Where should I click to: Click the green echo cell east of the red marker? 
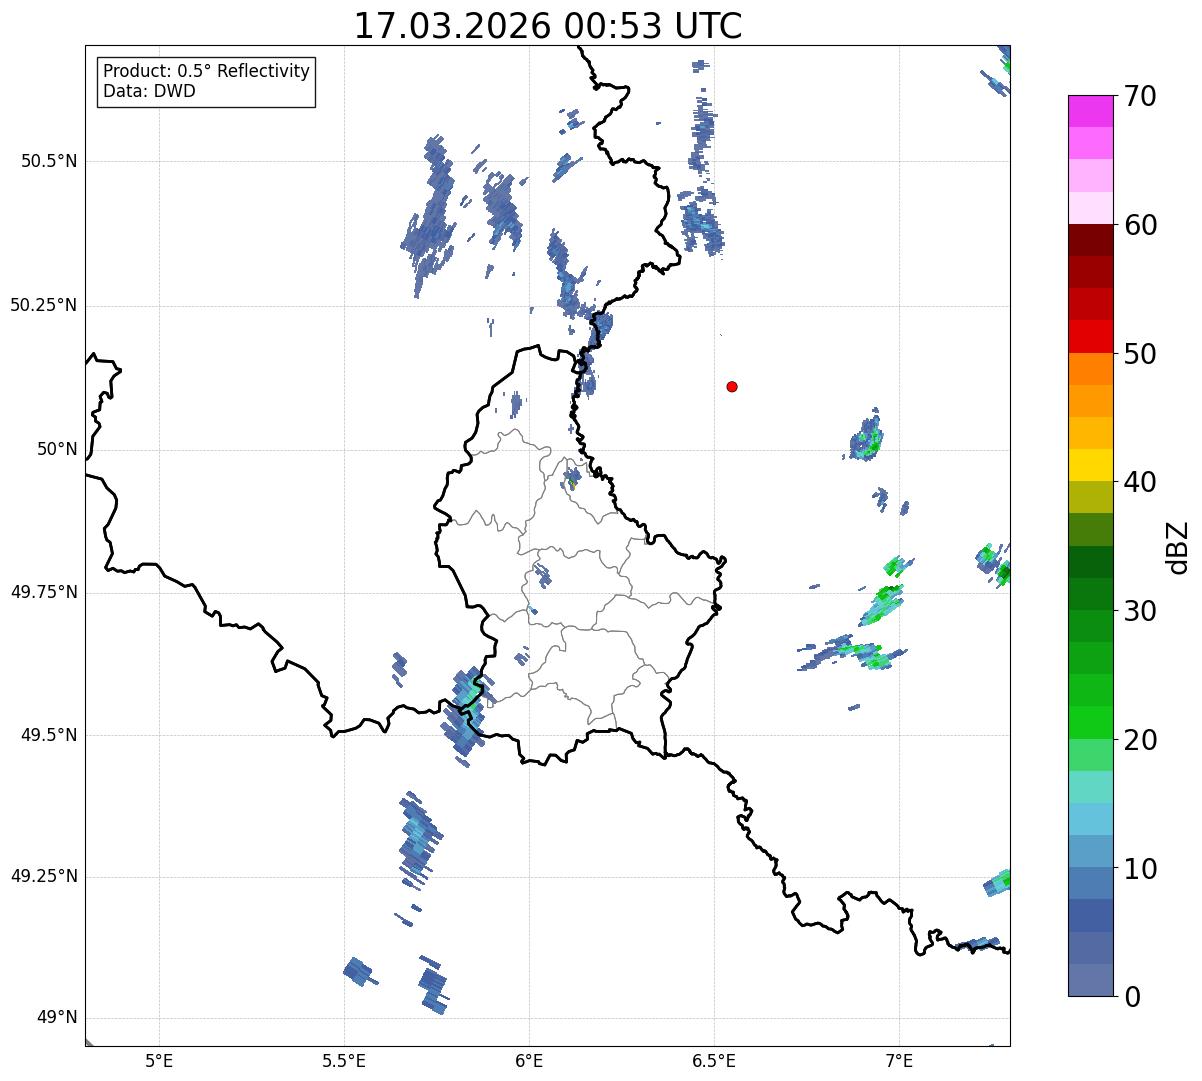867,435
